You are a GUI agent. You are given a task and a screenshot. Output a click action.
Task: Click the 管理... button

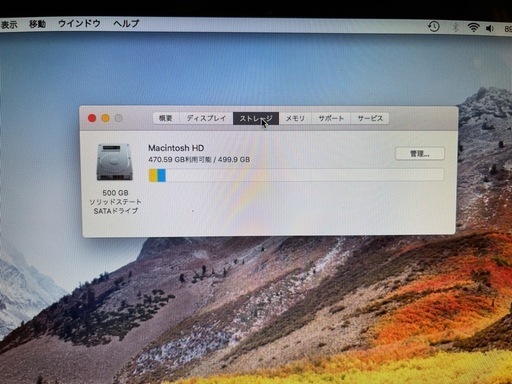(420, 154)
